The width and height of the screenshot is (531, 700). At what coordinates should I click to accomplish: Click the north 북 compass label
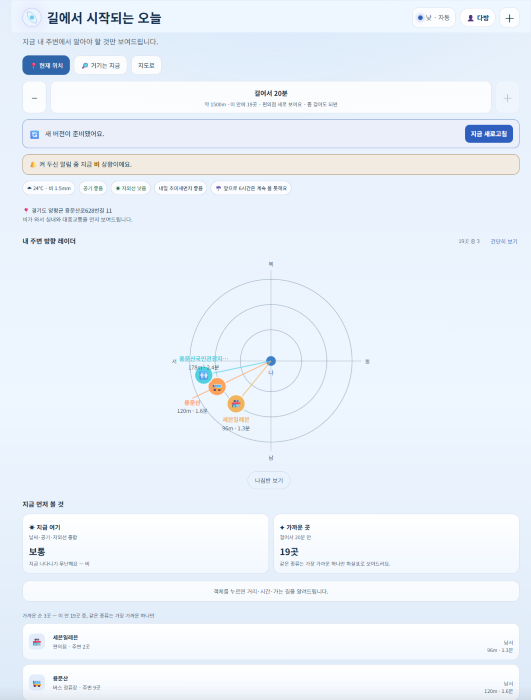pyautogui.click(x=271, y=264)
